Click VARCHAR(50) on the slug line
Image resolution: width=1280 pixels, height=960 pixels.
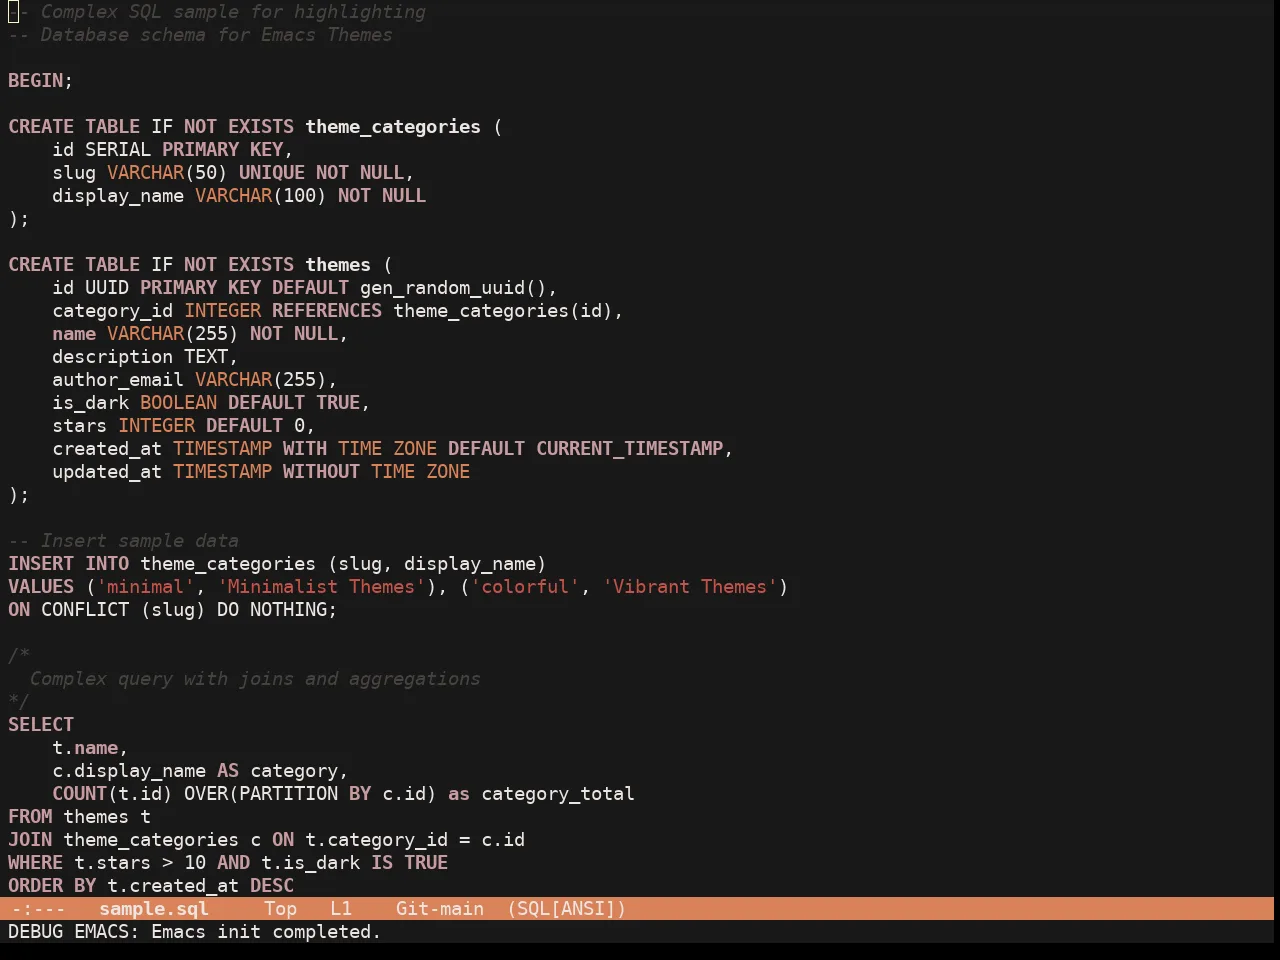click(x=167, y=173)
